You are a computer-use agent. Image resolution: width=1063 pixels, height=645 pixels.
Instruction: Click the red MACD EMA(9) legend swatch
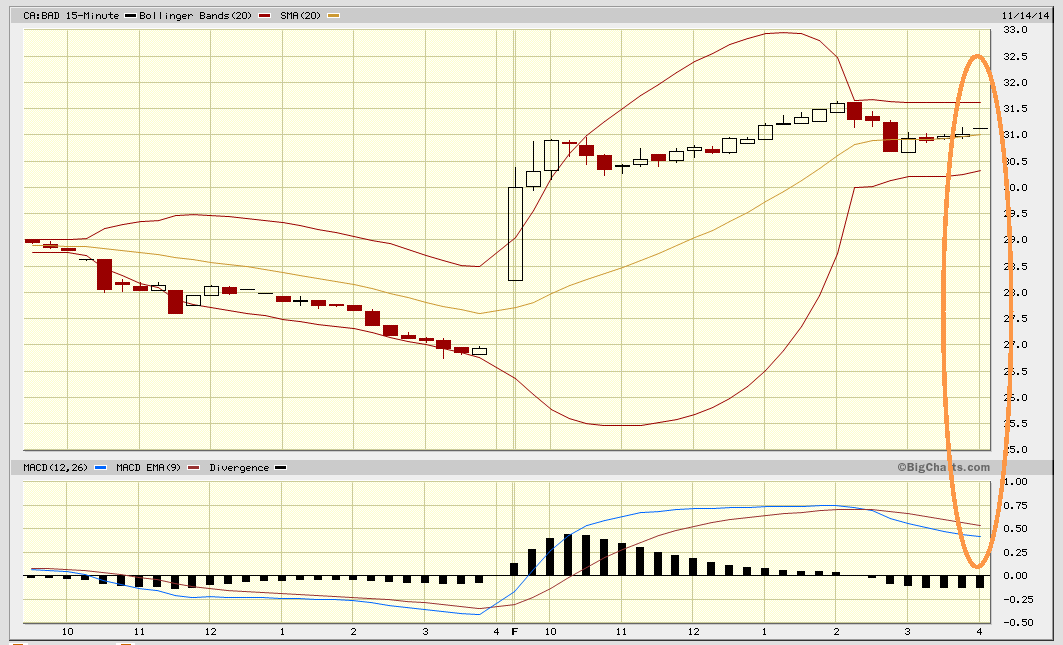click(194, 468)
